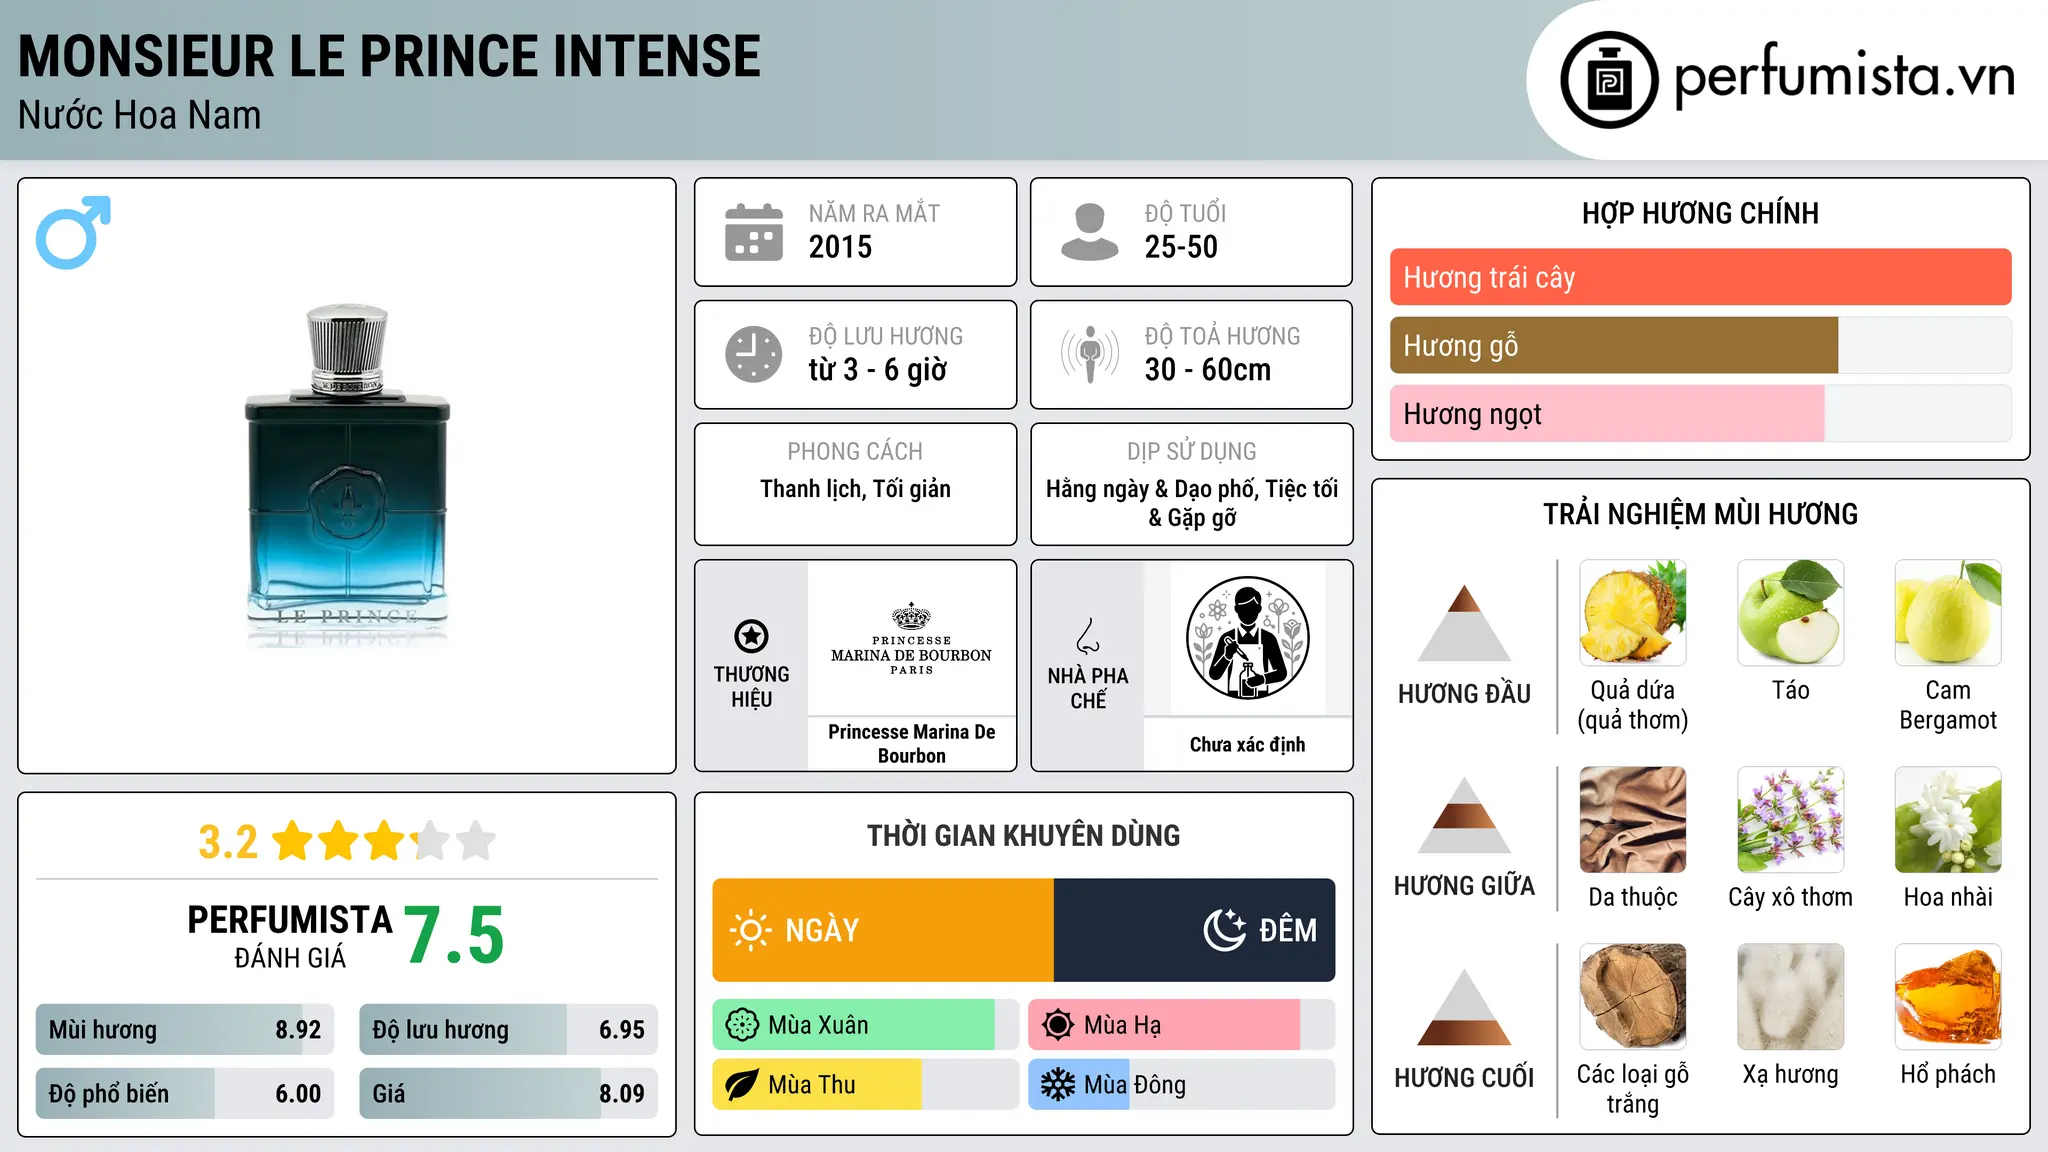Click the subtitle Nước Hoa Nam

139,115
